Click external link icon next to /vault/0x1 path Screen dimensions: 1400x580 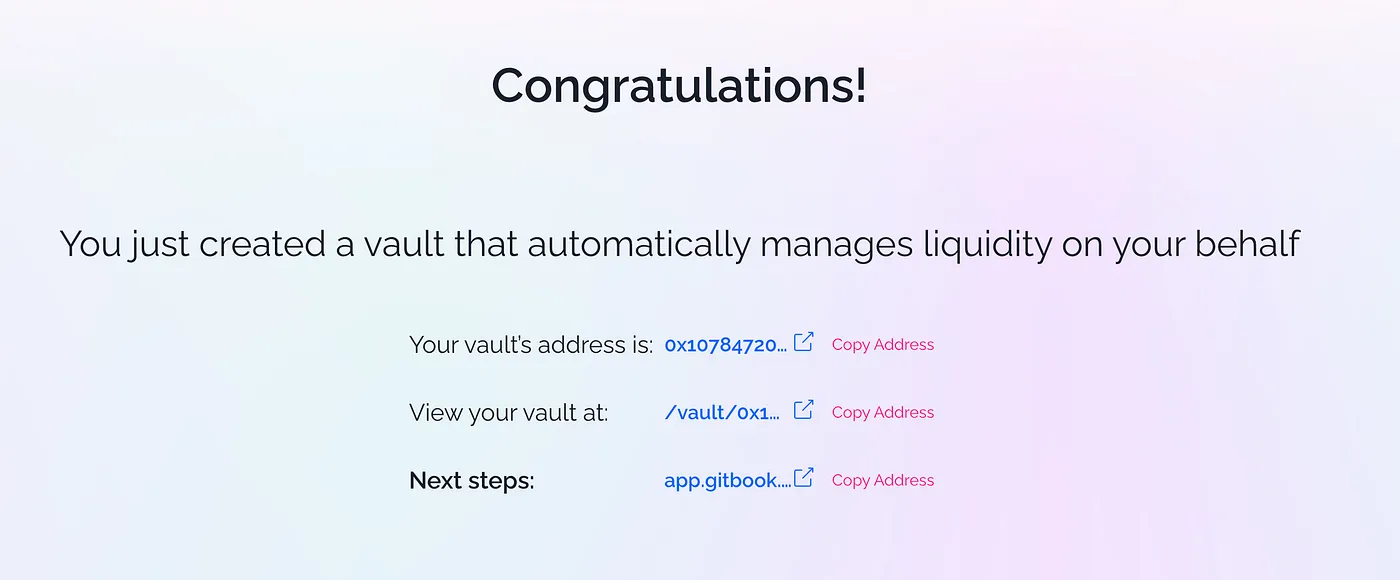(x=804, y=411)
